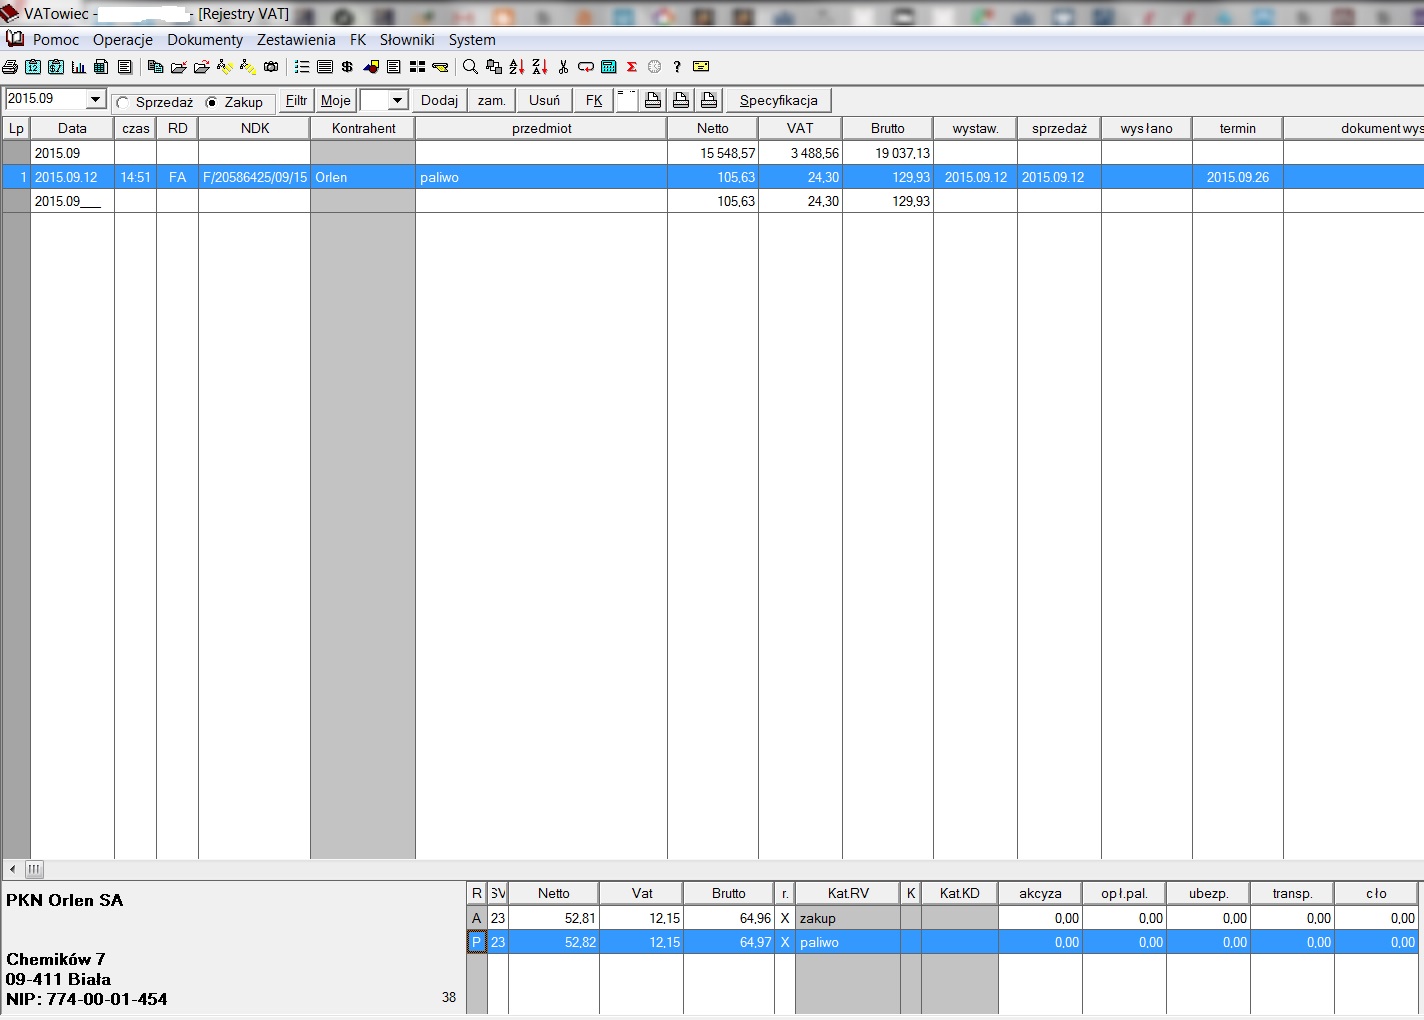This screenshot has width=1424, height=1020.
Task: Expand the 2015.09 period dropdown
Action: (x=96, y=99)
